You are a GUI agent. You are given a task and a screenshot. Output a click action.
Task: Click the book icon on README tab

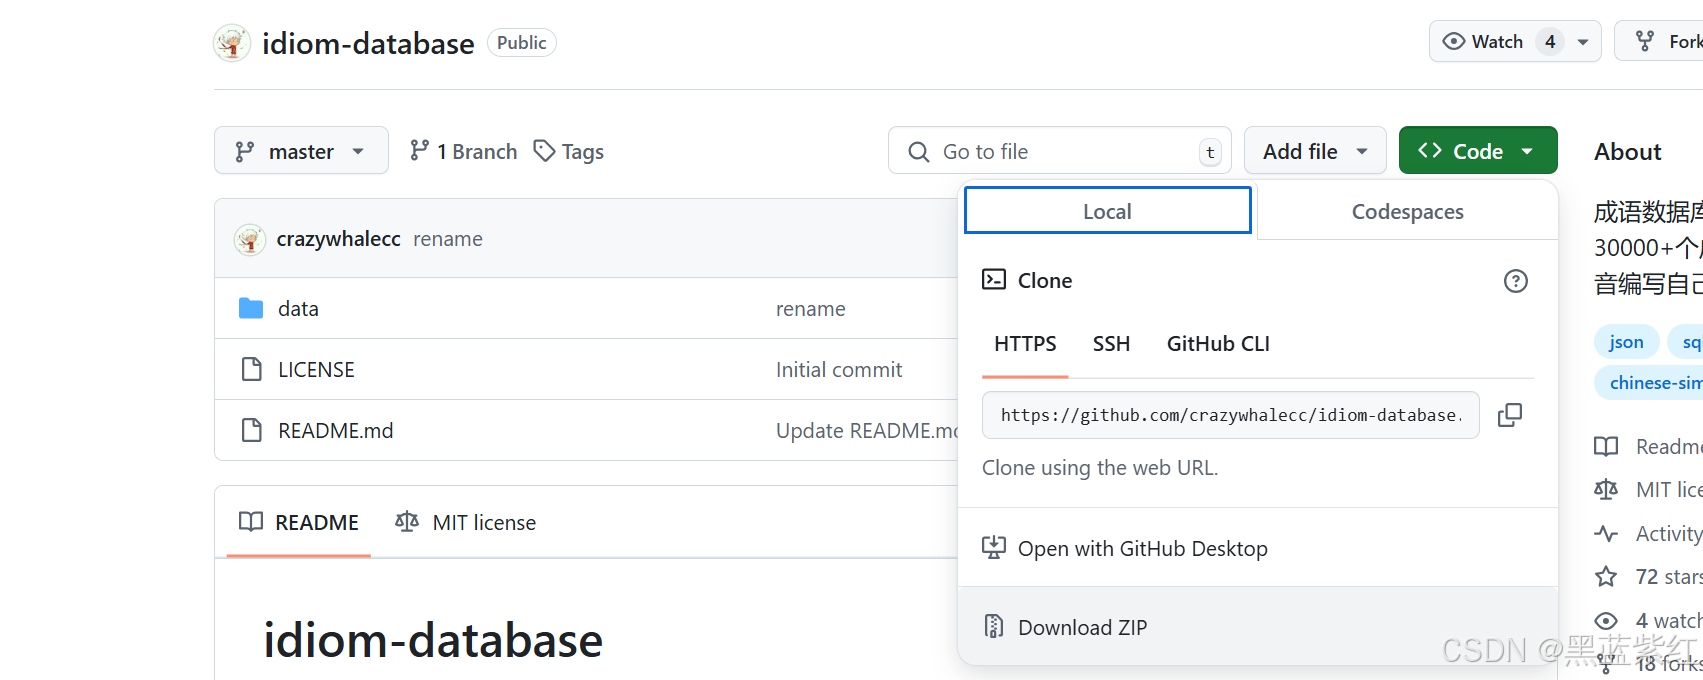[x=251, y=521]
